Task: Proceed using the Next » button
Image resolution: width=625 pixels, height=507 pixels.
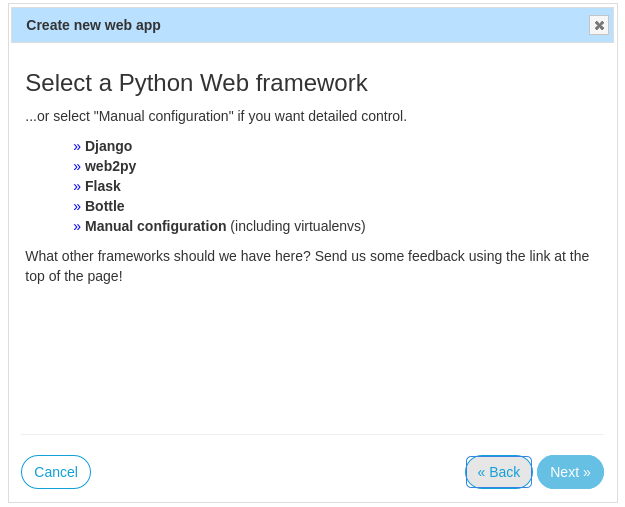Action: (x=570, y=472)
